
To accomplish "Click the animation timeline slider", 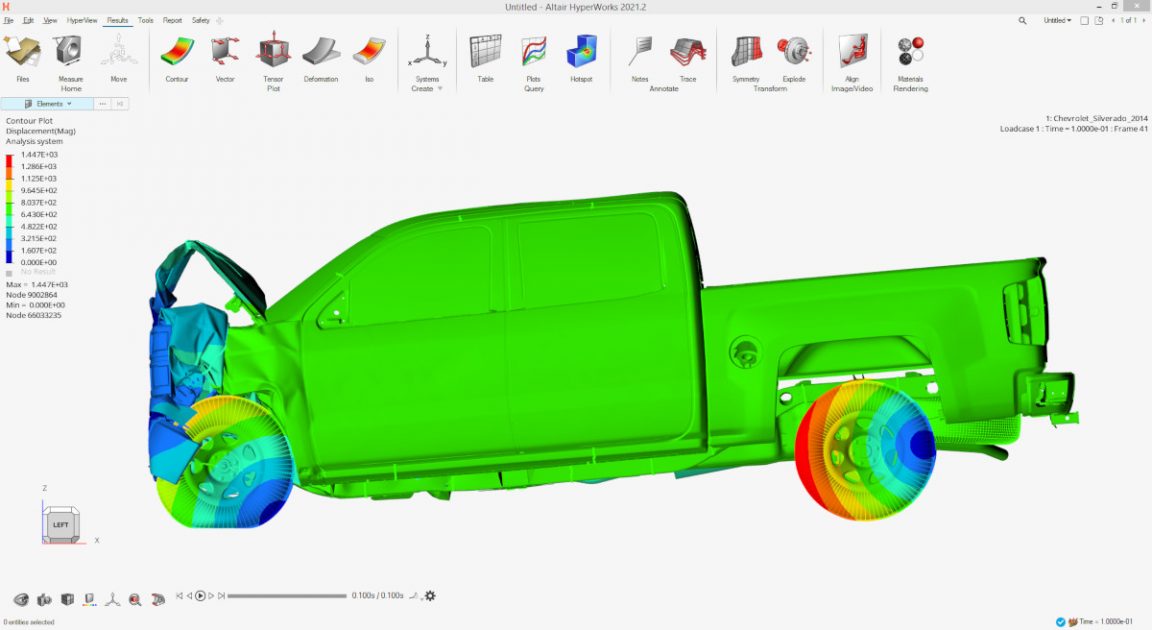I will click(x=287, y=596).
